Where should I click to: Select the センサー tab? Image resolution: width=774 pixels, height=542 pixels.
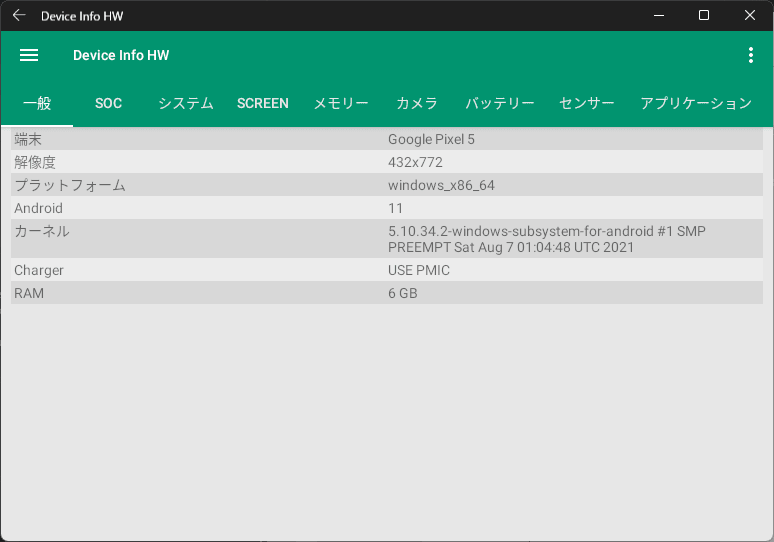[587, 103]
